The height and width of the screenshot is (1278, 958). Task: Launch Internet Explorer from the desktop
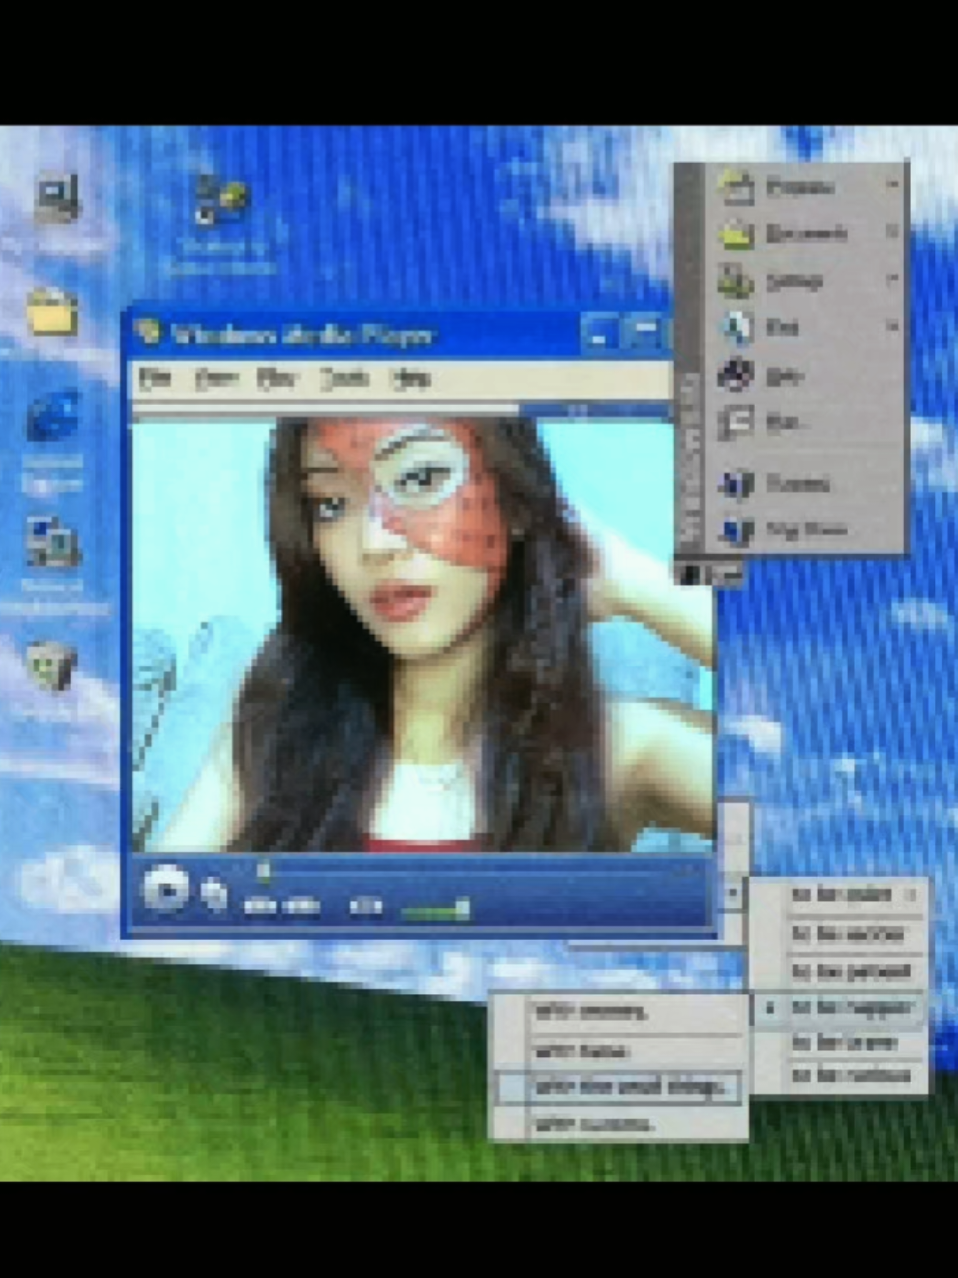(x=53, y=418)
